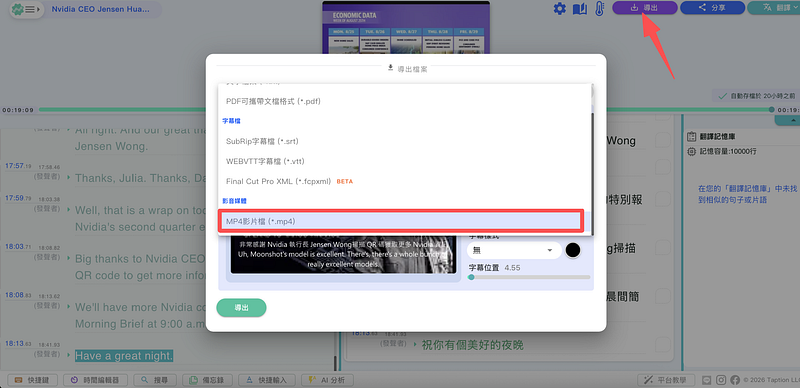Click play arrow beside 'Have a great night.'
This screenshot has height=388, width=800.
pyautogui.click(x=68, y=356)
